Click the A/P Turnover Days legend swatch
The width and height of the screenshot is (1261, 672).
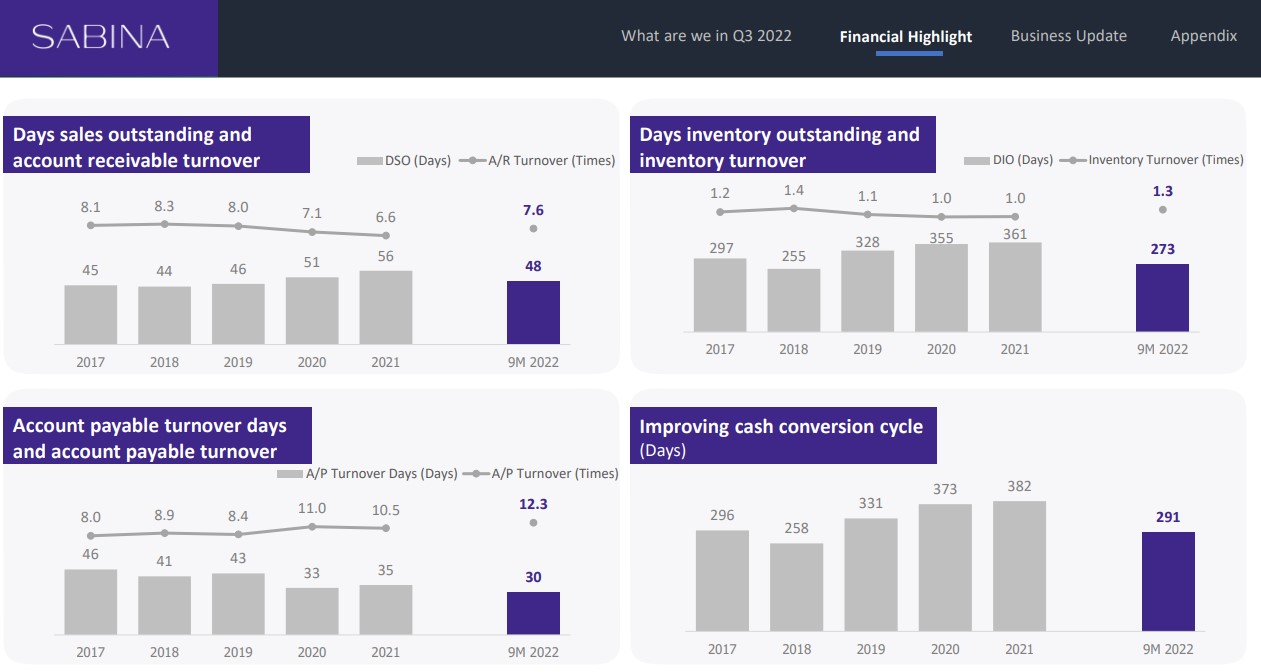(x=290, y=474)
